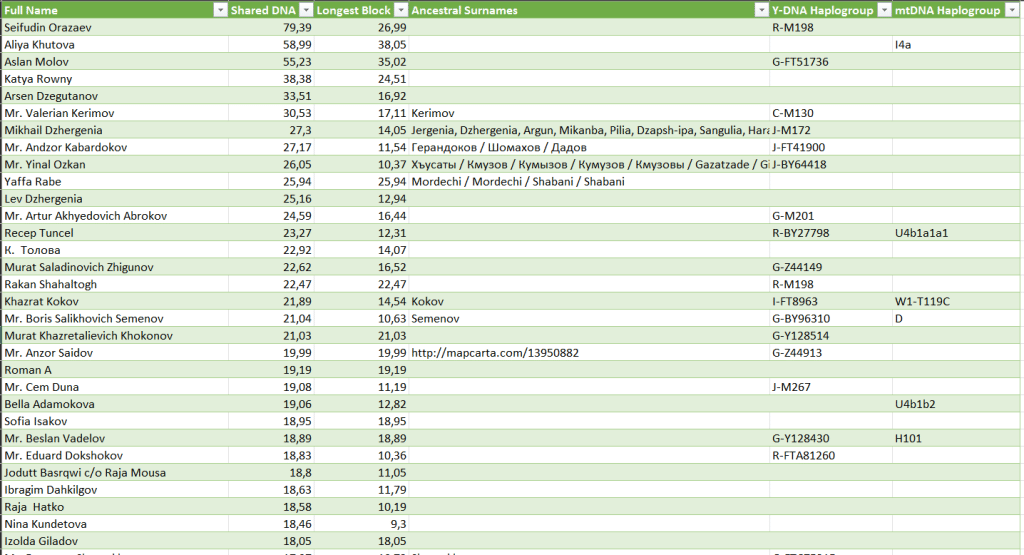
Task: Click the Izolda Giladov name cell
Action: click(x=42, y=541)
